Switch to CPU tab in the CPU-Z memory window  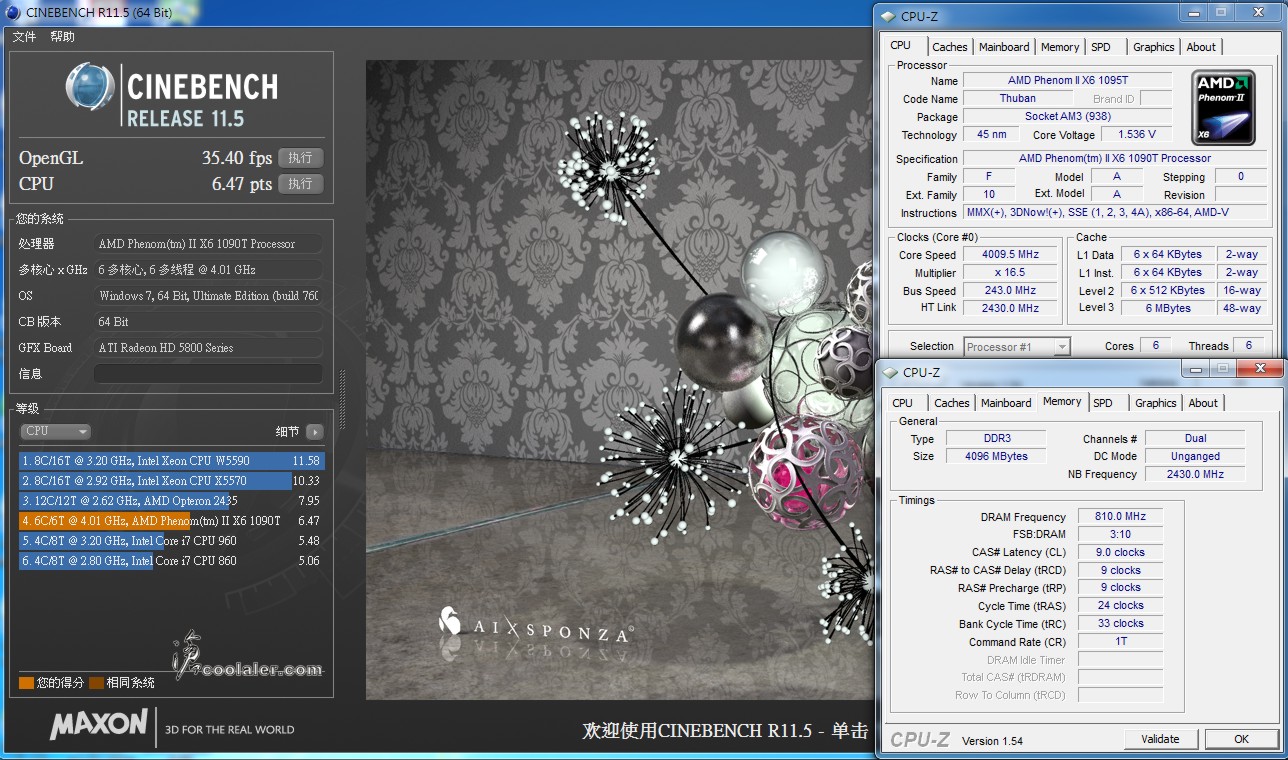[903, 403]
